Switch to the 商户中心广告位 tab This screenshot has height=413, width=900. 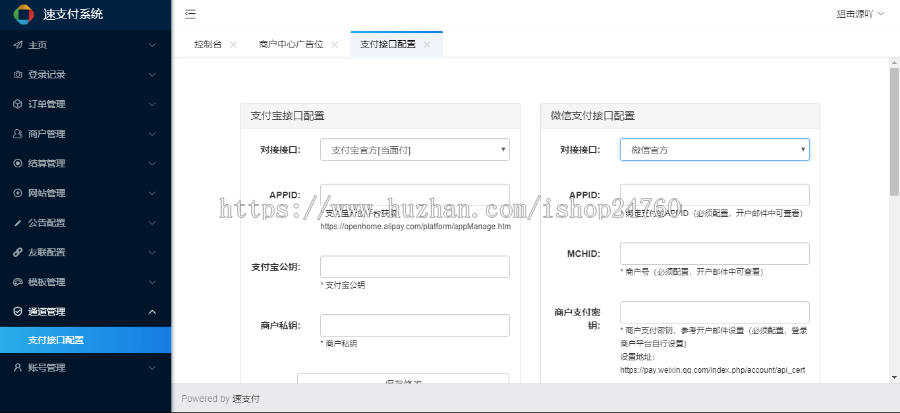click(x=291, y=45)
